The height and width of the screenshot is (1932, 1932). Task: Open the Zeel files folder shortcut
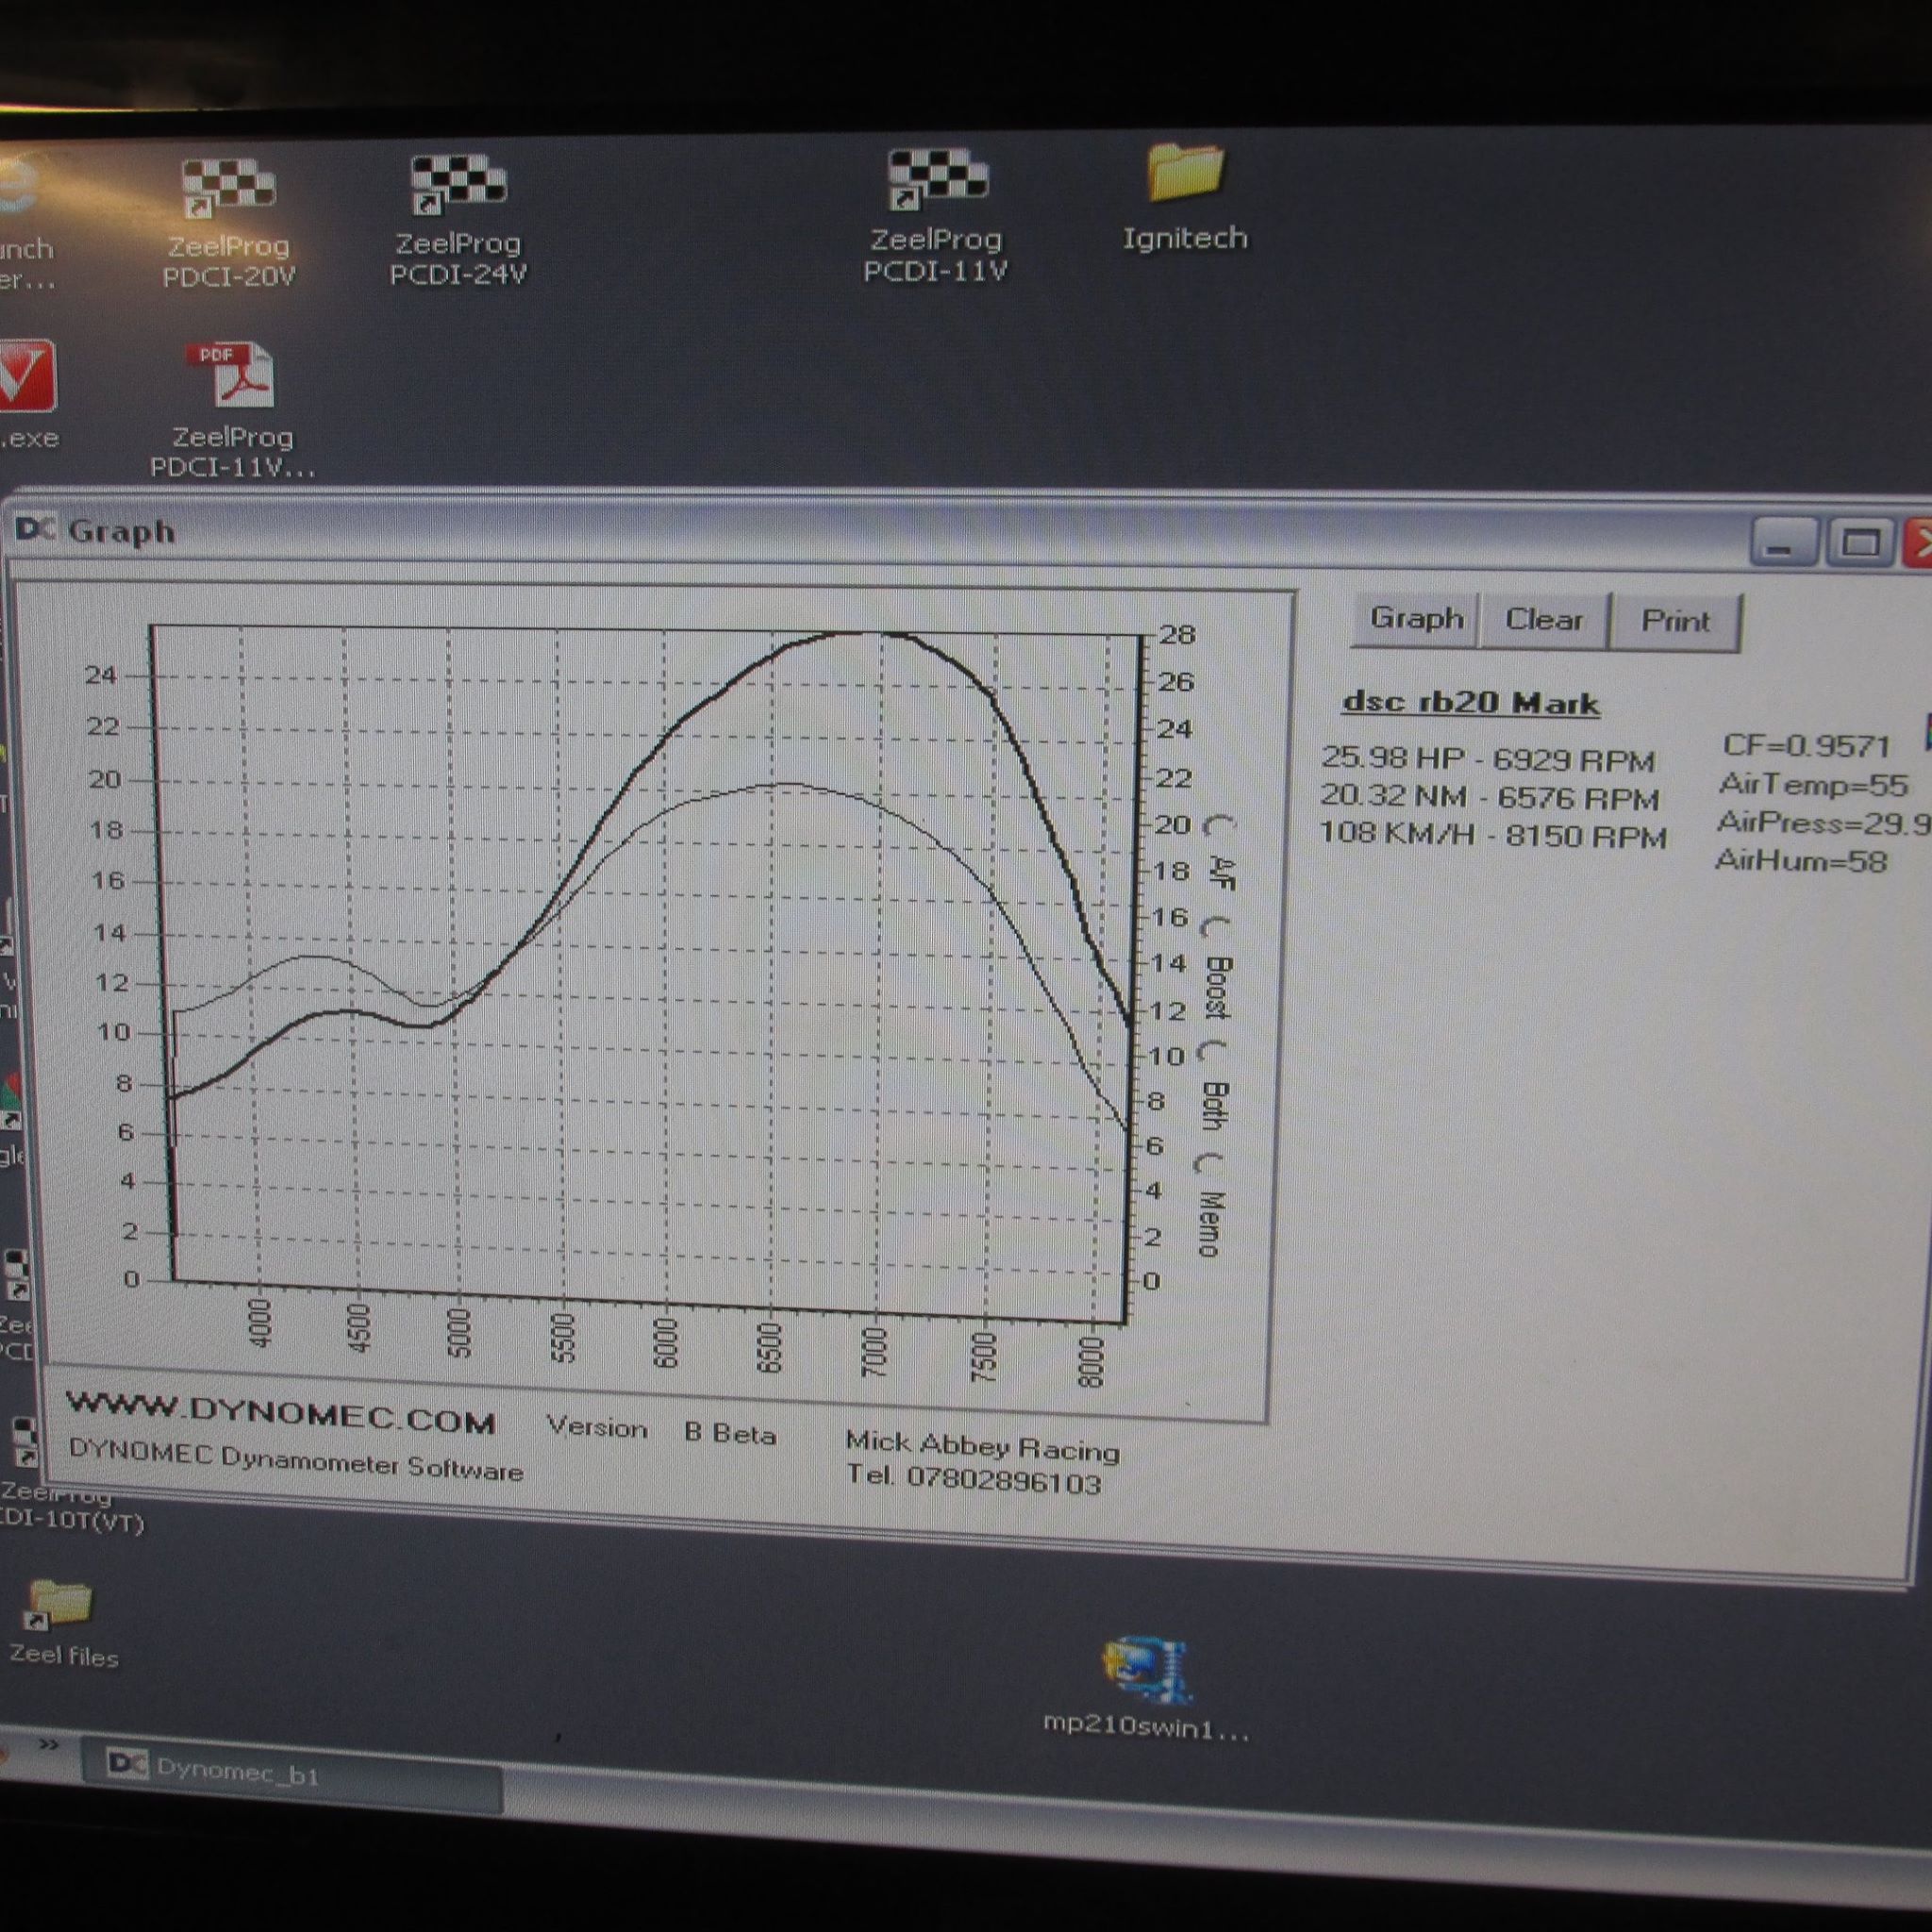(63, 1624)
